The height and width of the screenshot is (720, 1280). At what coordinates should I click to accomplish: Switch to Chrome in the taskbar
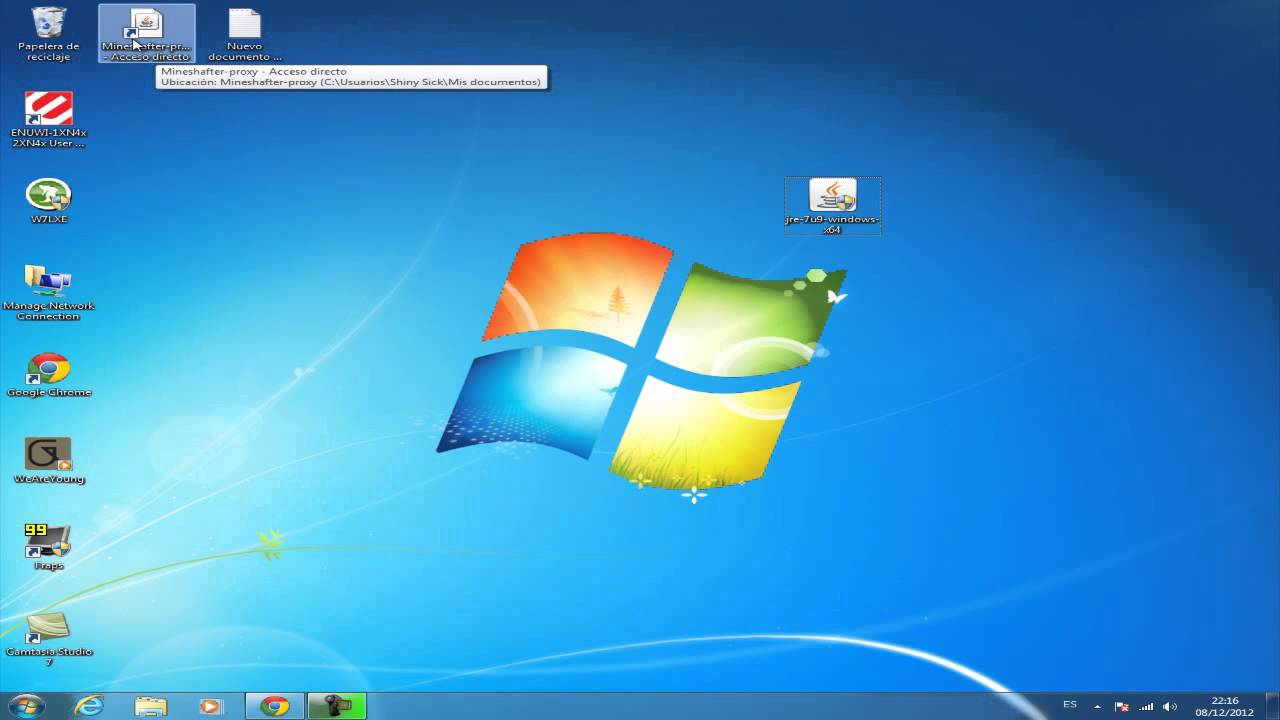point(274,706)
